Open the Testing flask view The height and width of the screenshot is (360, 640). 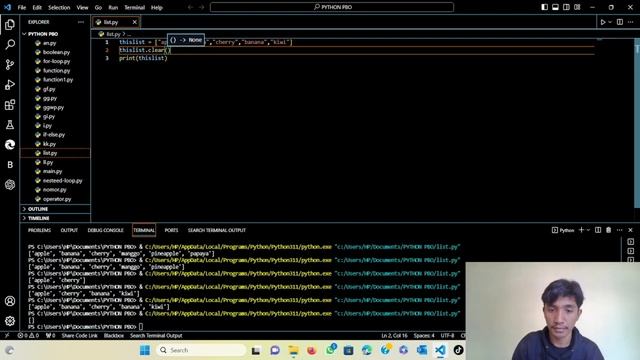coord(10,125)
